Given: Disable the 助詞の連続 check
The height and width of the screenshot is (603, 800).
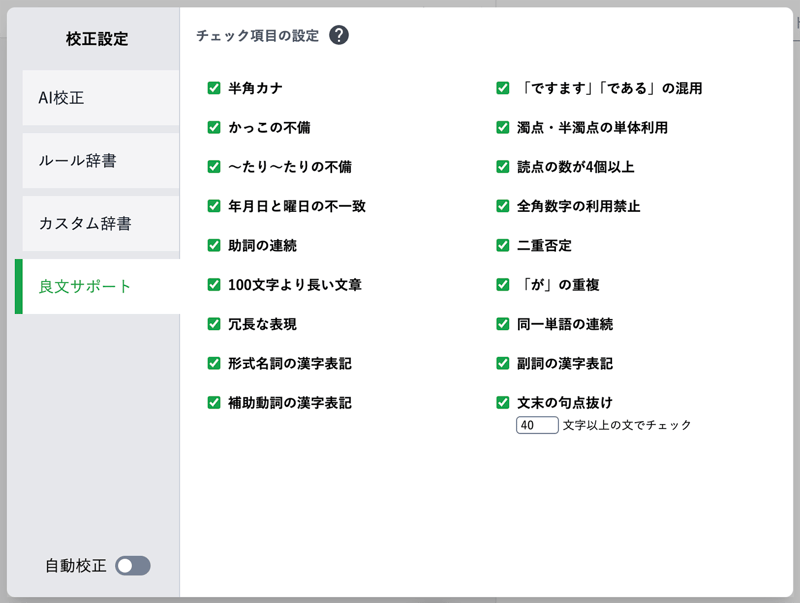Looking at the screenshot, I should click(x=214, y=245).
